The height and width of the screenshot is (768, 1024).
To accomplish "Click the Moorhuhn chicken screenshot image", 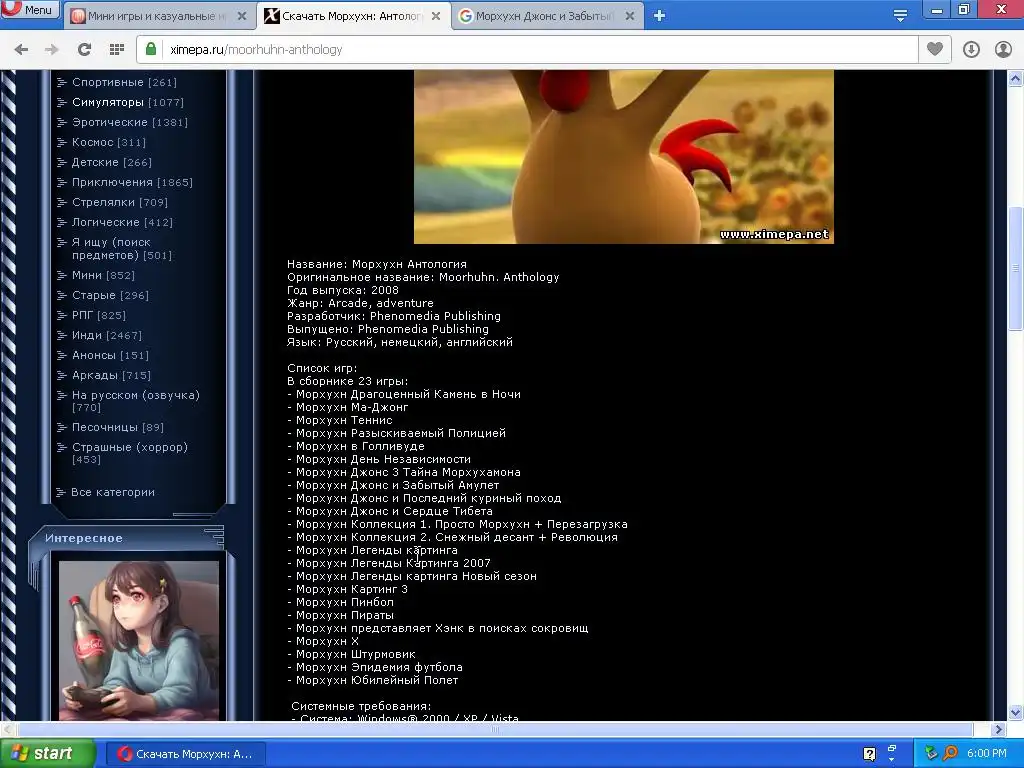I will [x=624, y=157].
